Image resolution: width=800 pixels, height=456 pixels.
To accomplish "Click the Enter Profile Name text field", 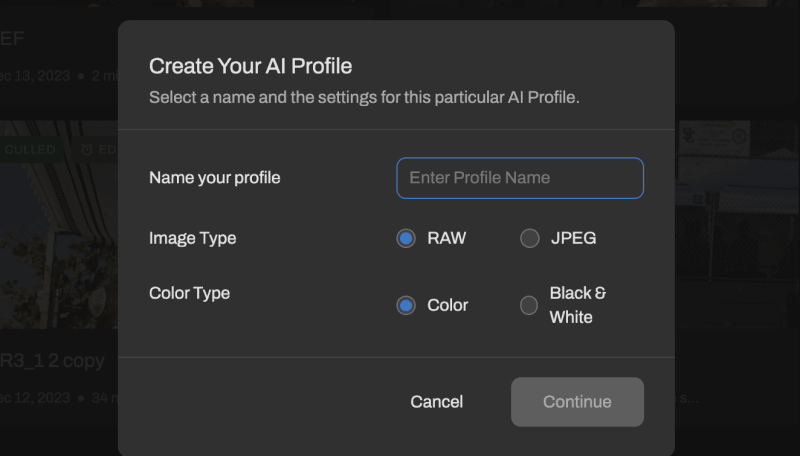I will (519, 178).
